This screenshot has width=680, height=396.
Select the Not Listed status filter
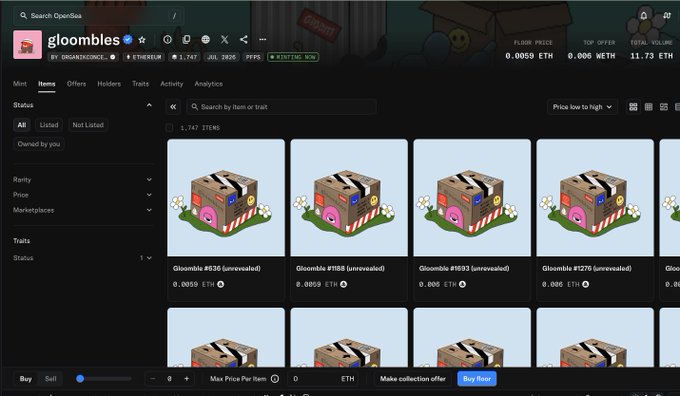[x=88, y=125]
